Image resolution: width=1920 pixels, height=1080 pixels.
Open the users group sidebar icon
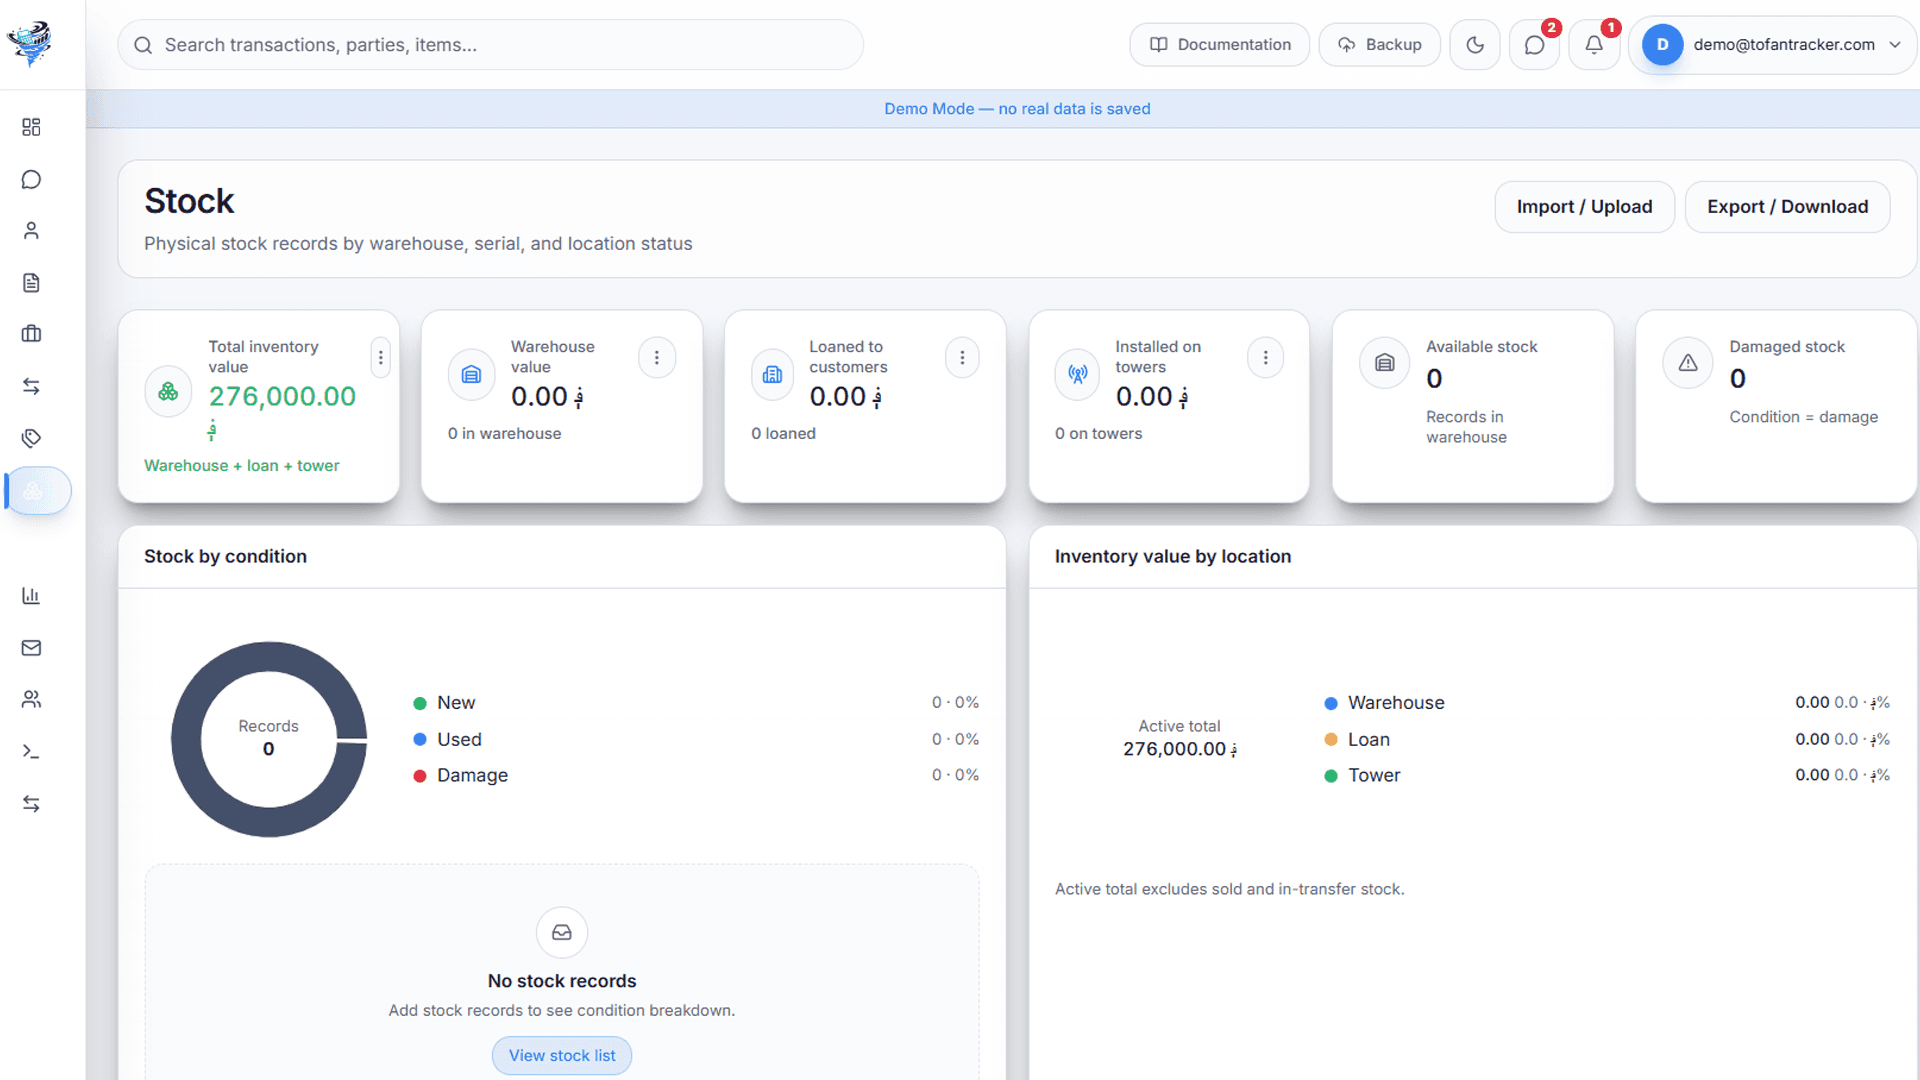[x=31, y=700]
